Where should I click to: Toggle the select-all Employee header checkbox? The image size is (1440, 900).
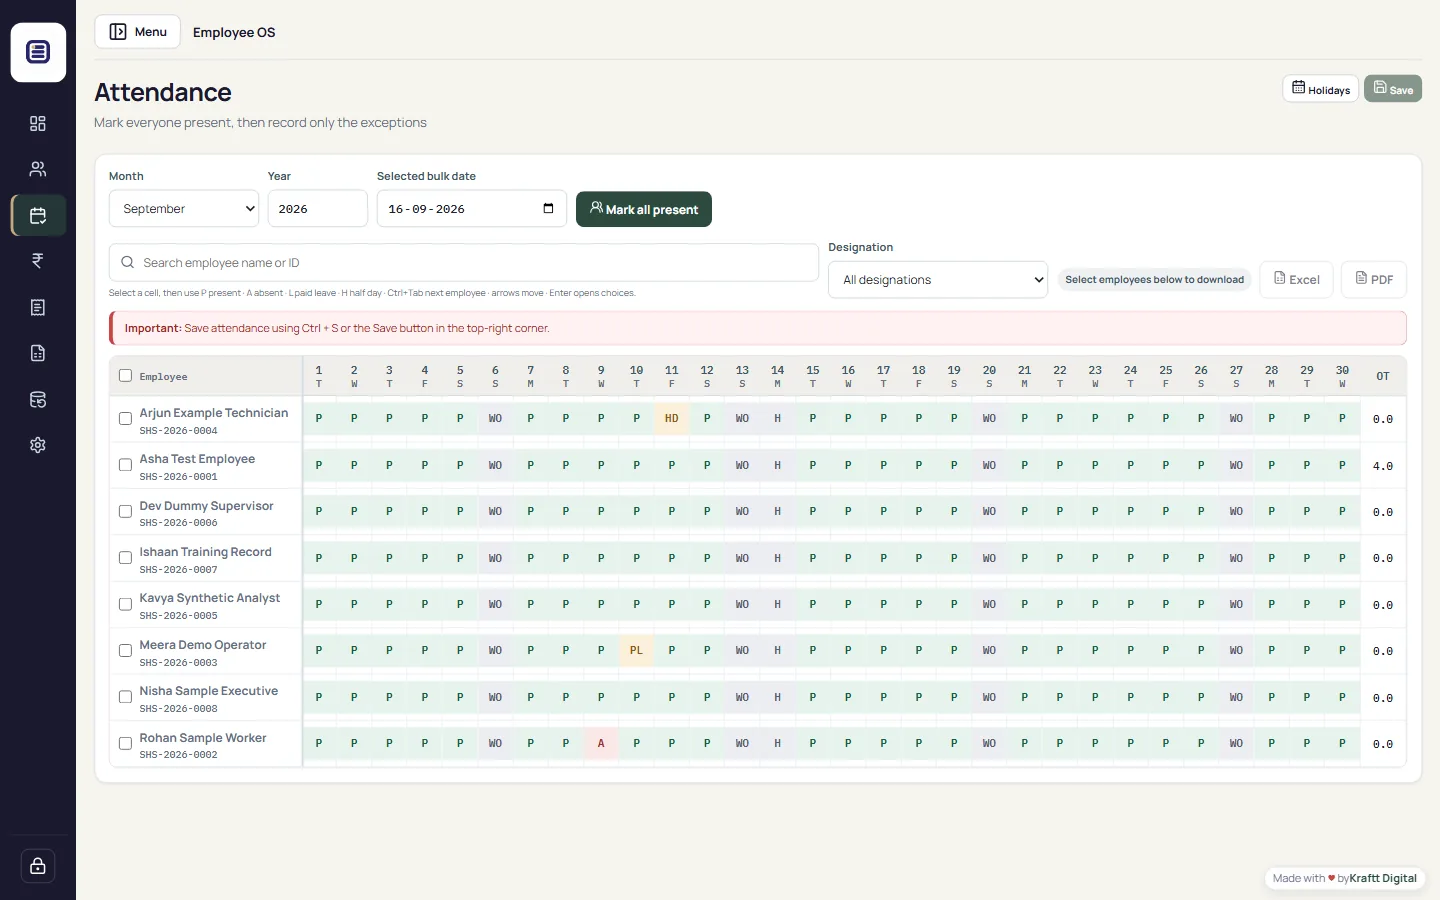click(125, 376)
